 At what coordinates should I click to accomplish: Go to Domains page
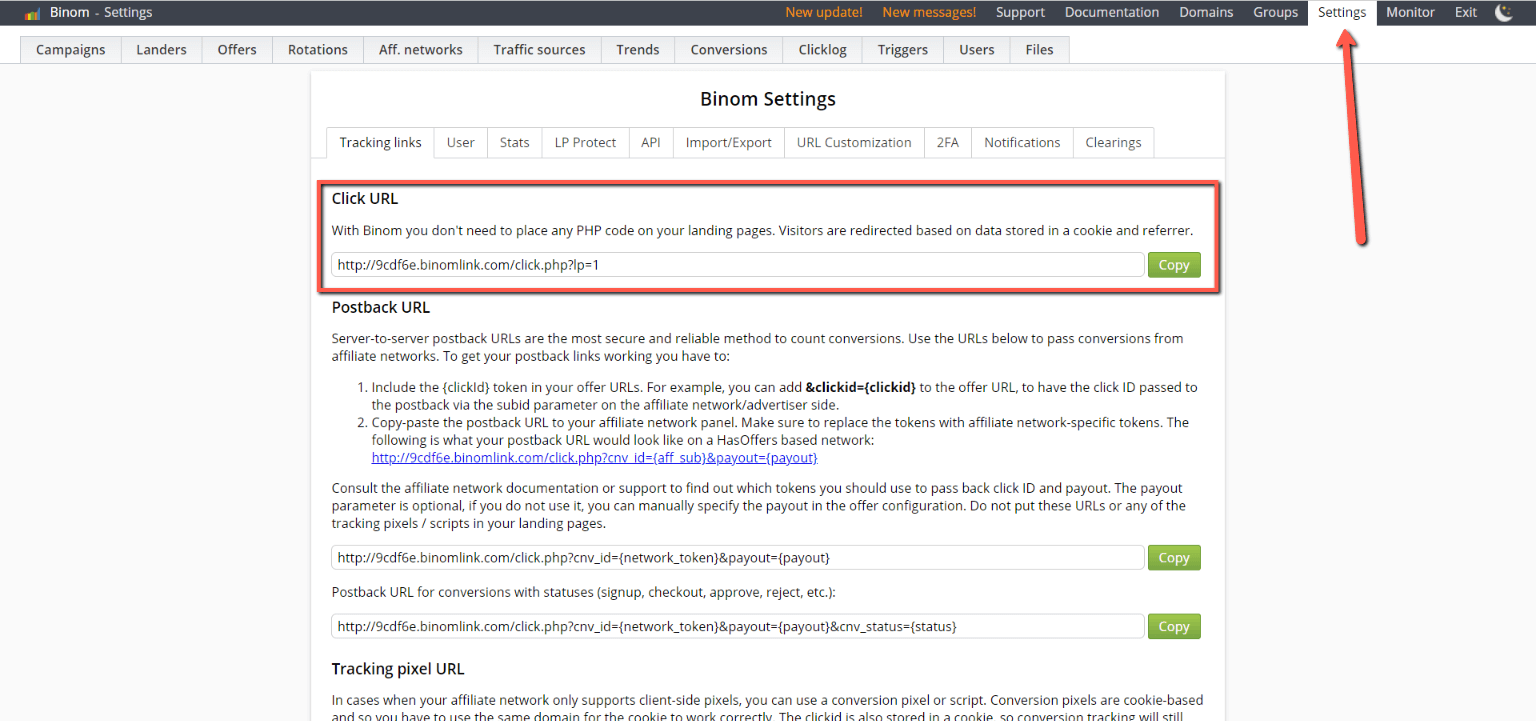(x=1206, y=13)
